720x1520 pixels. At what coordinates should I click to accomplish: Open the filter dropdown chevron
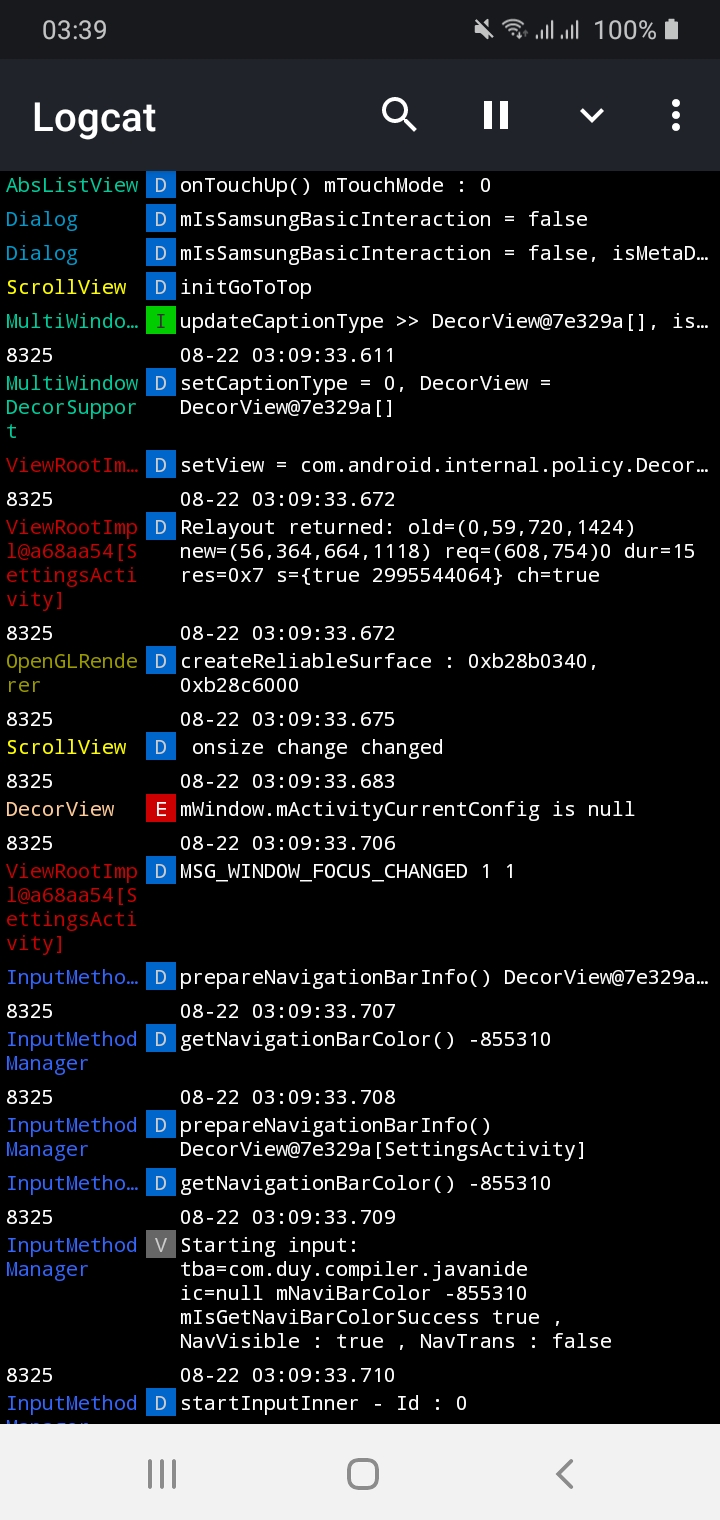click(x=591, y=115)
